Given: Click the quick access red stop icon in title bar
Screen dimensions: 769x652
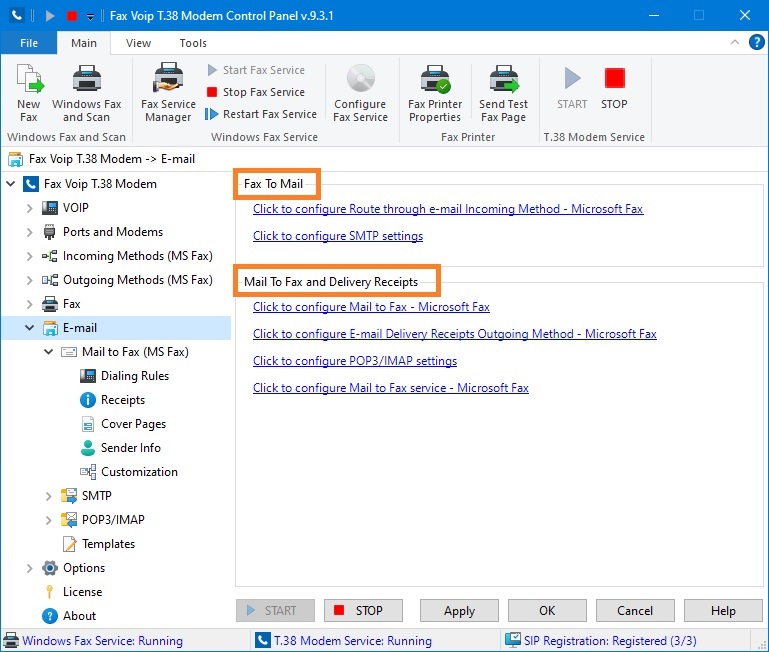Looking at the screenshot, I should pyautogui.click(x=72, y=16).
